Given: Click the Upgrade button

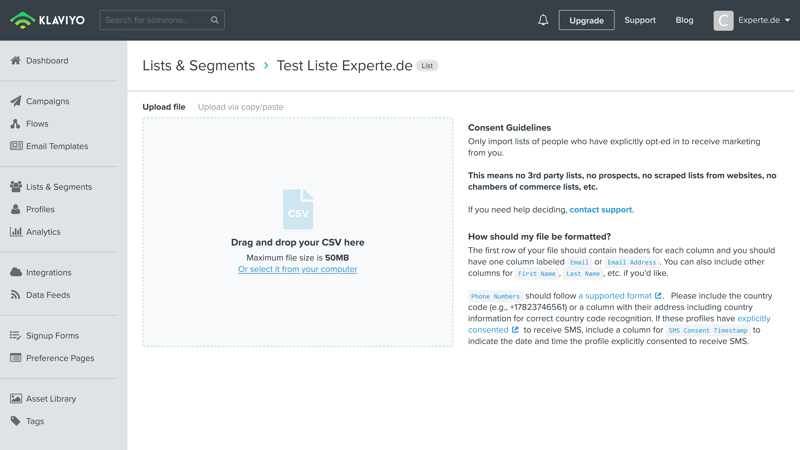Looking at the screenshot, I should (586, 20).
